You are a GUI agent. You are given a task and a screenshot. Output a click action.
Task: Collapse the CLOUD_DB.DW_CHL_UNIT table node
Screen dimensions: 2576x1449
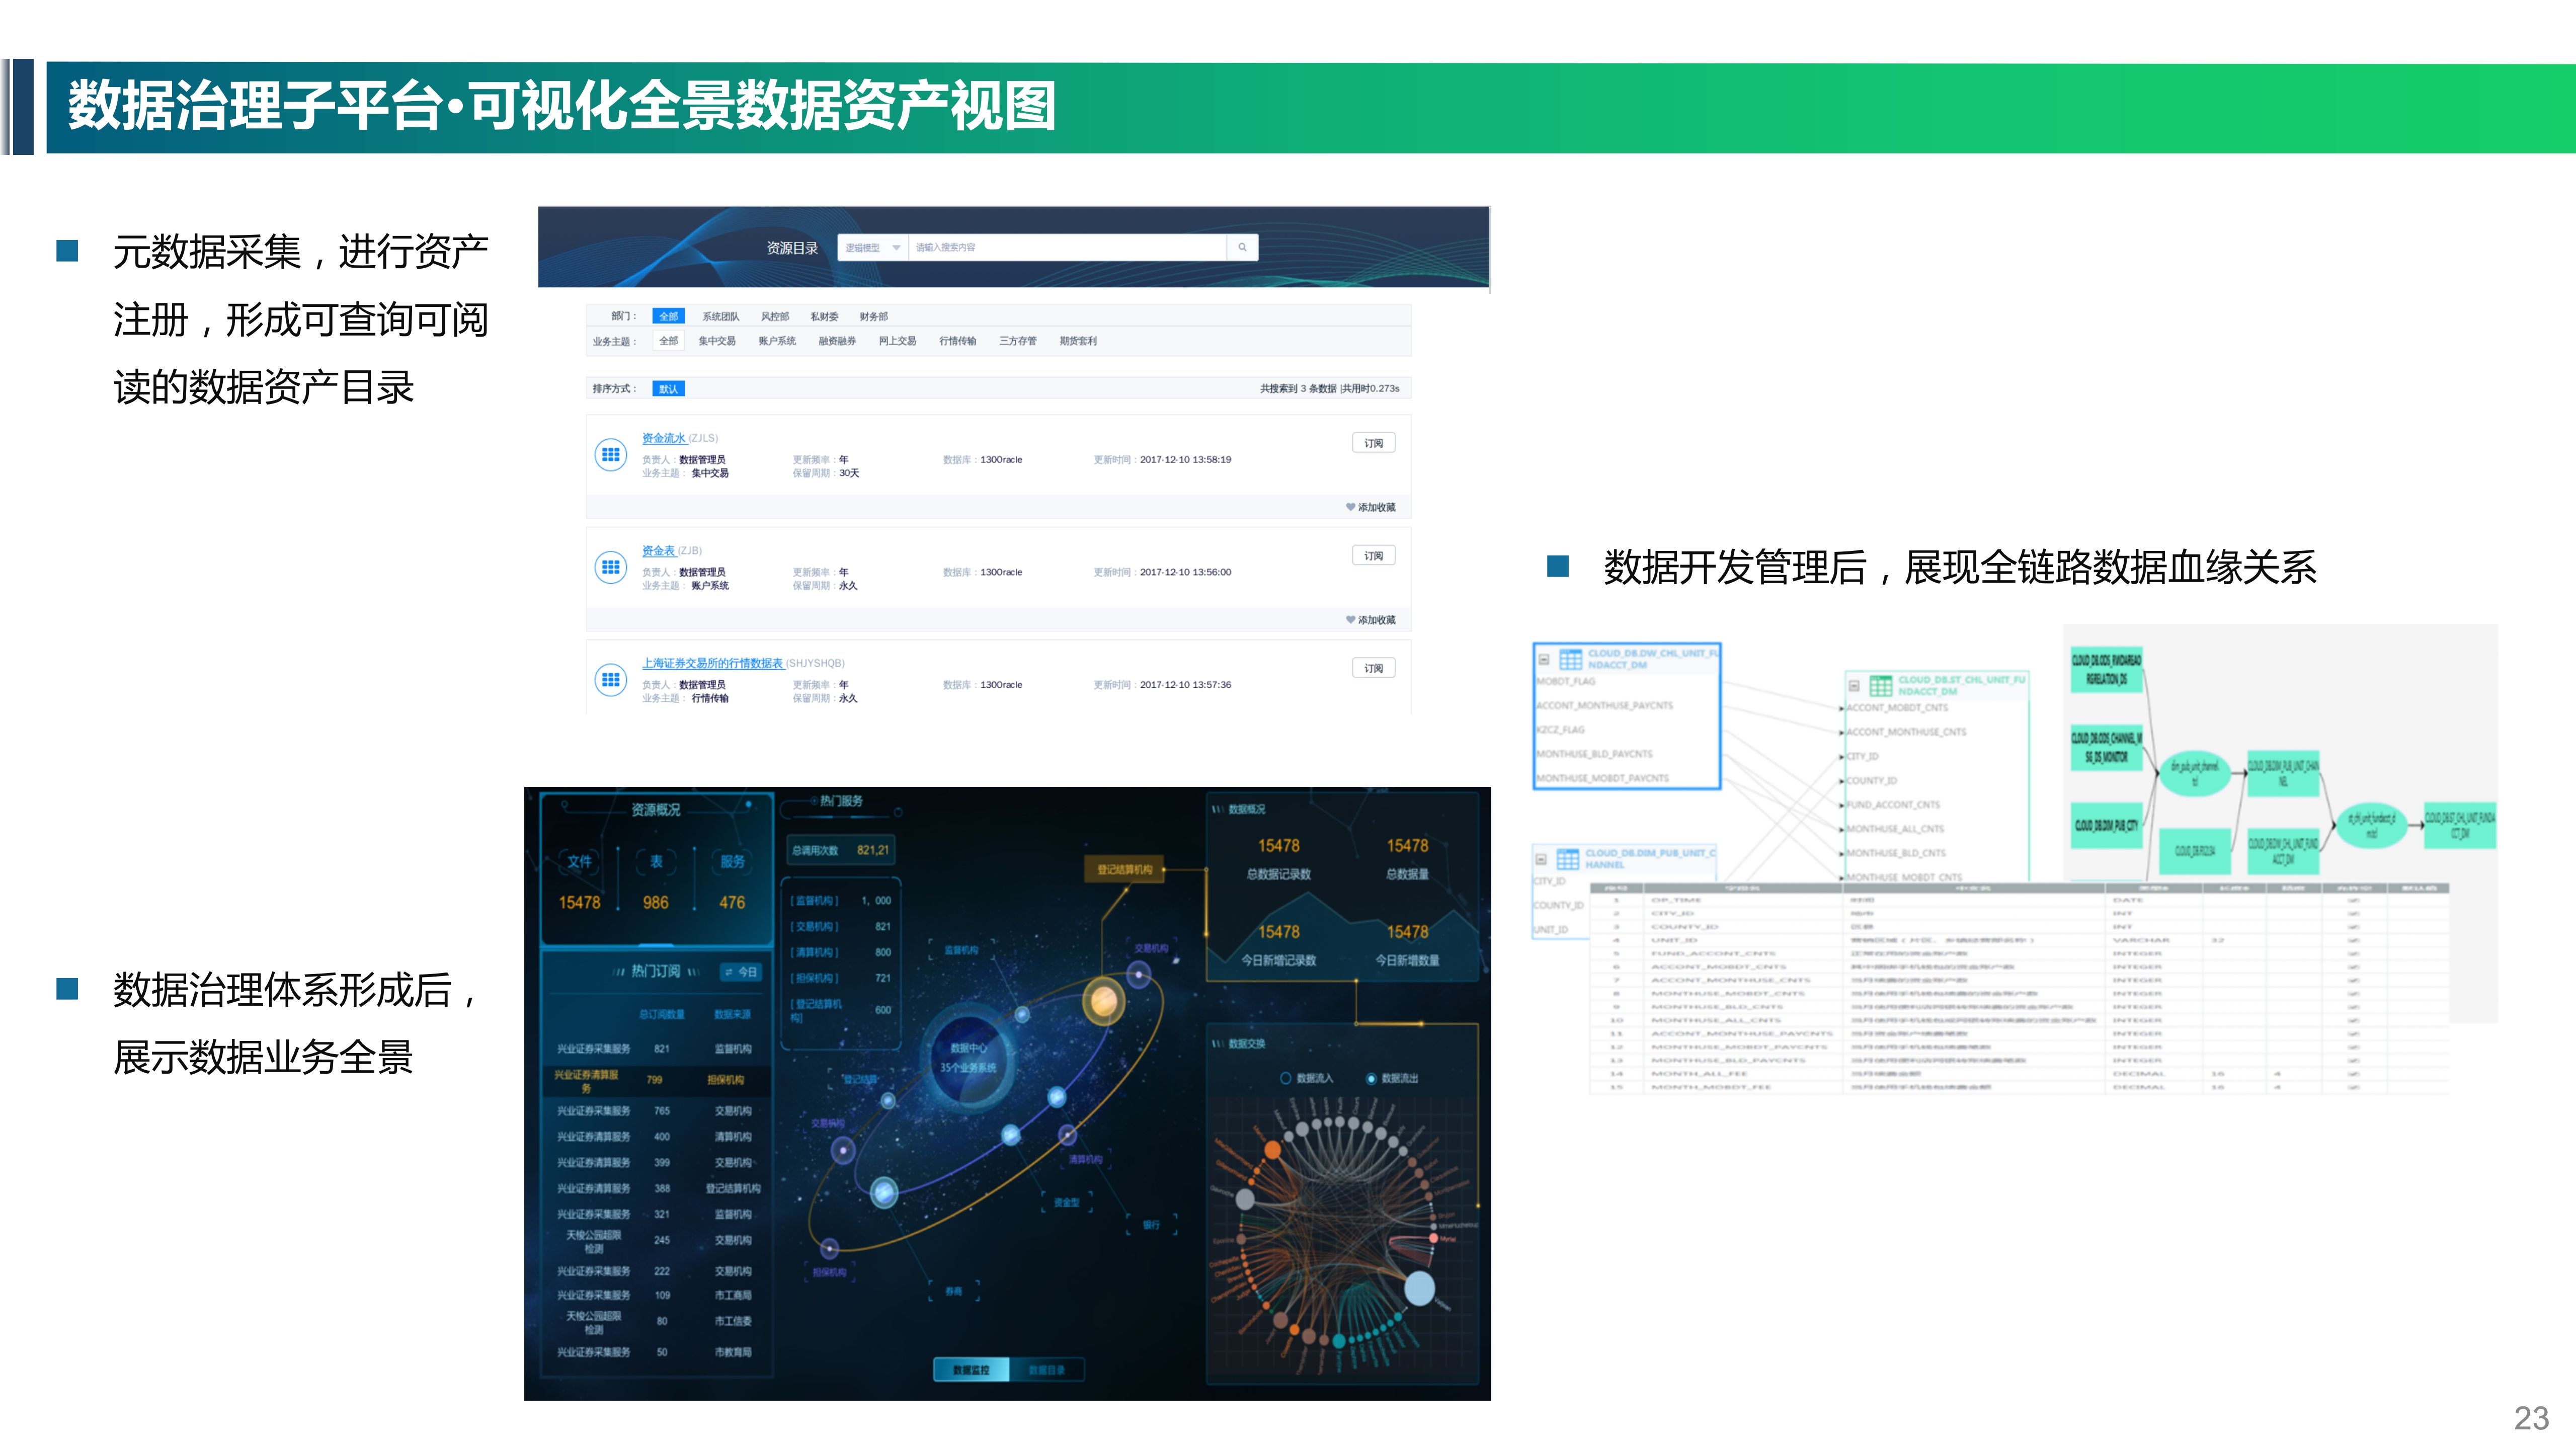tap(1544, 659)
